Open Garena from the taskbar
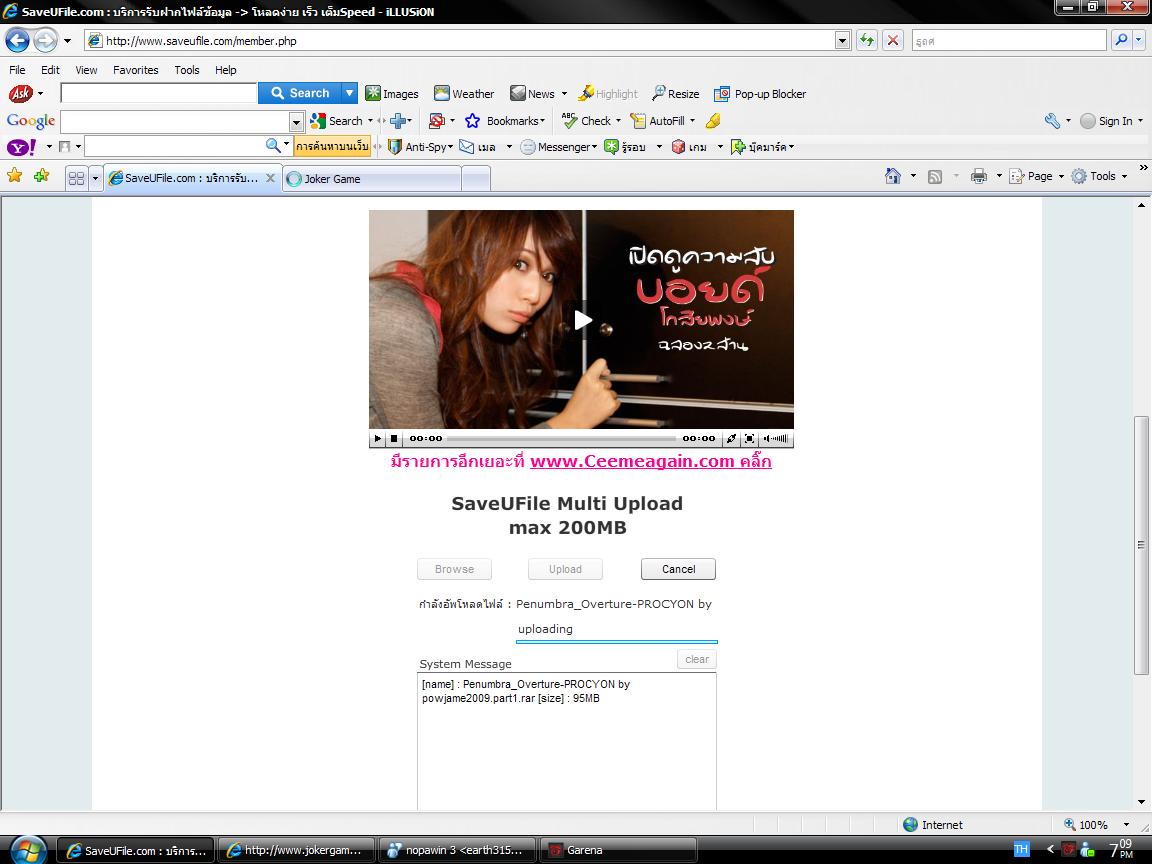Image resolution: width=1152 pixels, height=864 pixels. click(617, 850)
